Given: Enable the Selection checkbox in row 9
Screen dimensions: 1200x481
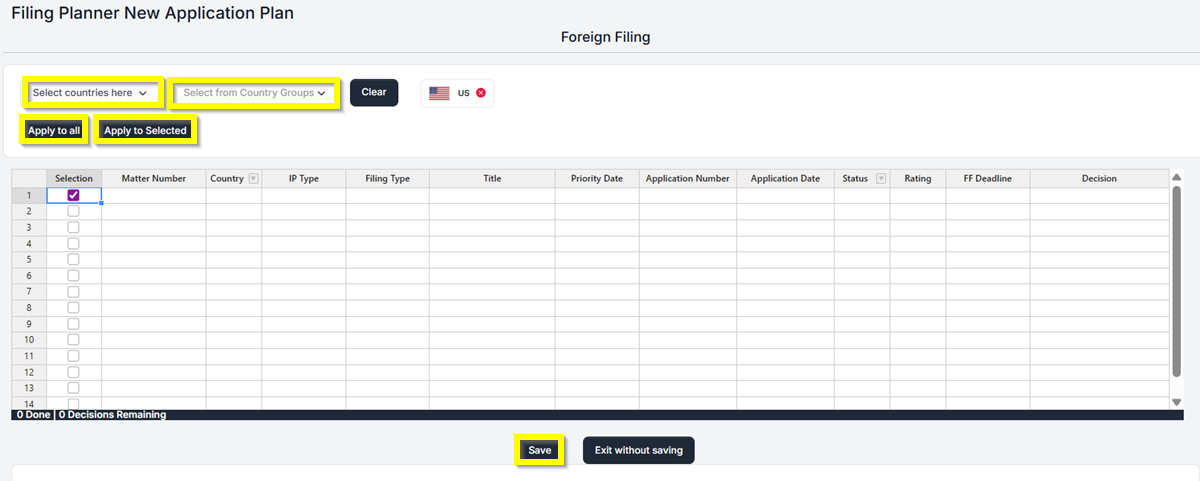Looking at the screenshot, I should click(73, 323).
